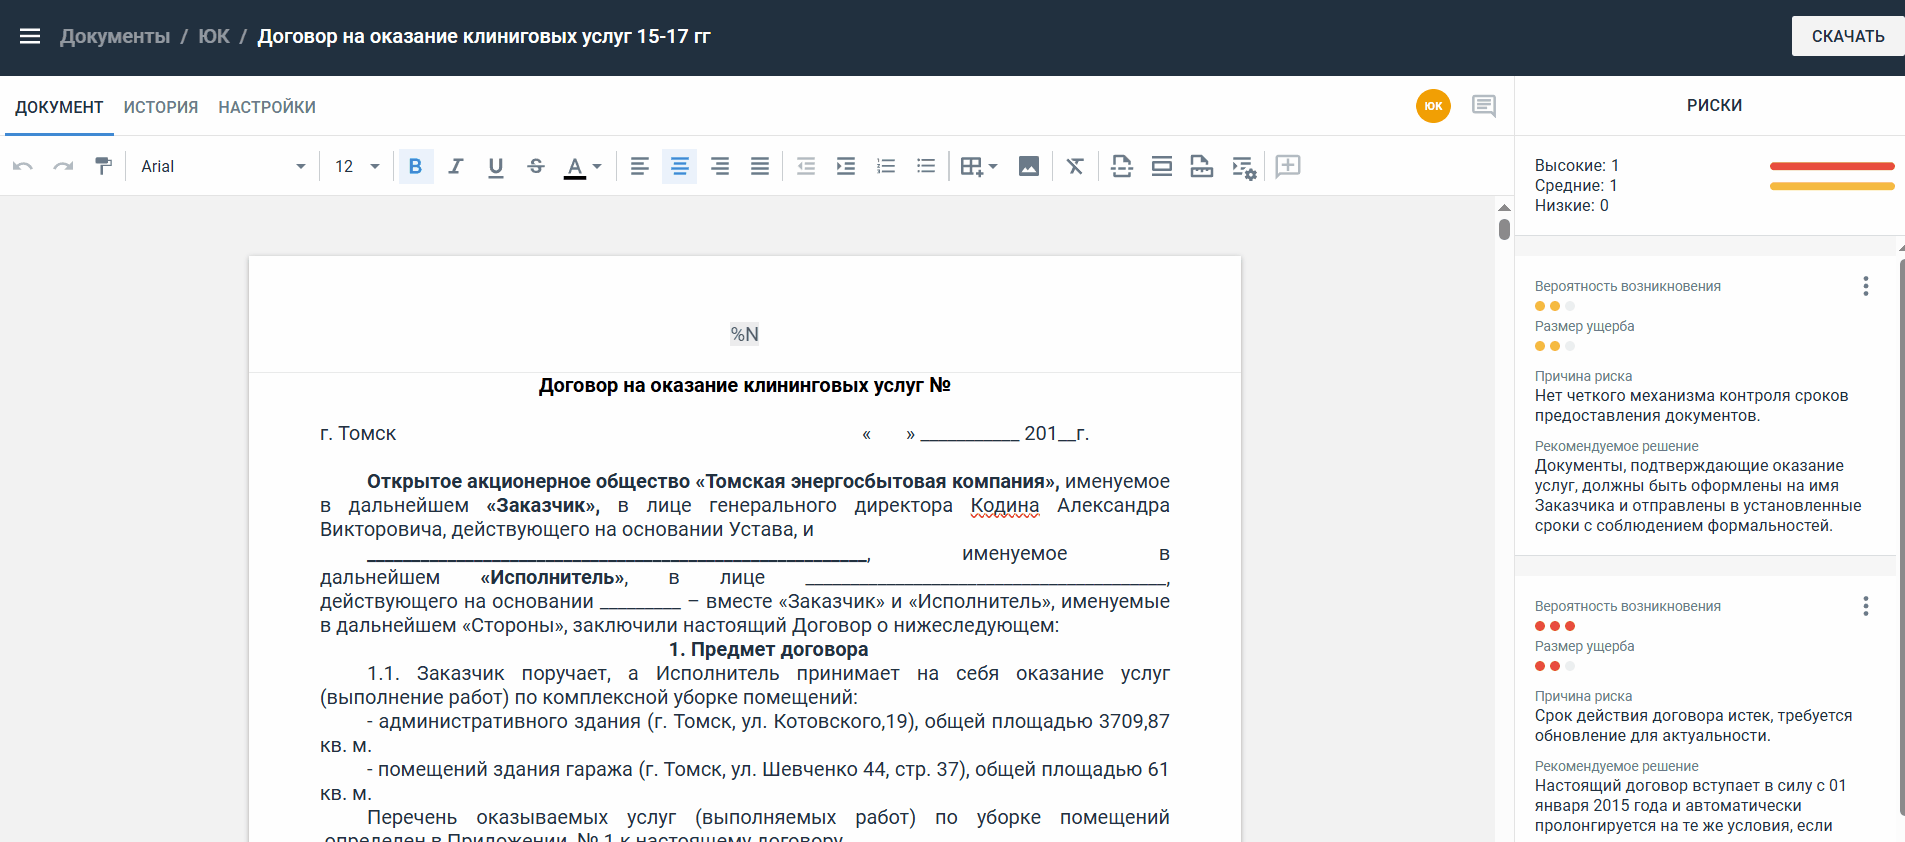Go to Документы in the breadcrumb
The image size is (1905, 842).
tap(115, 37)
